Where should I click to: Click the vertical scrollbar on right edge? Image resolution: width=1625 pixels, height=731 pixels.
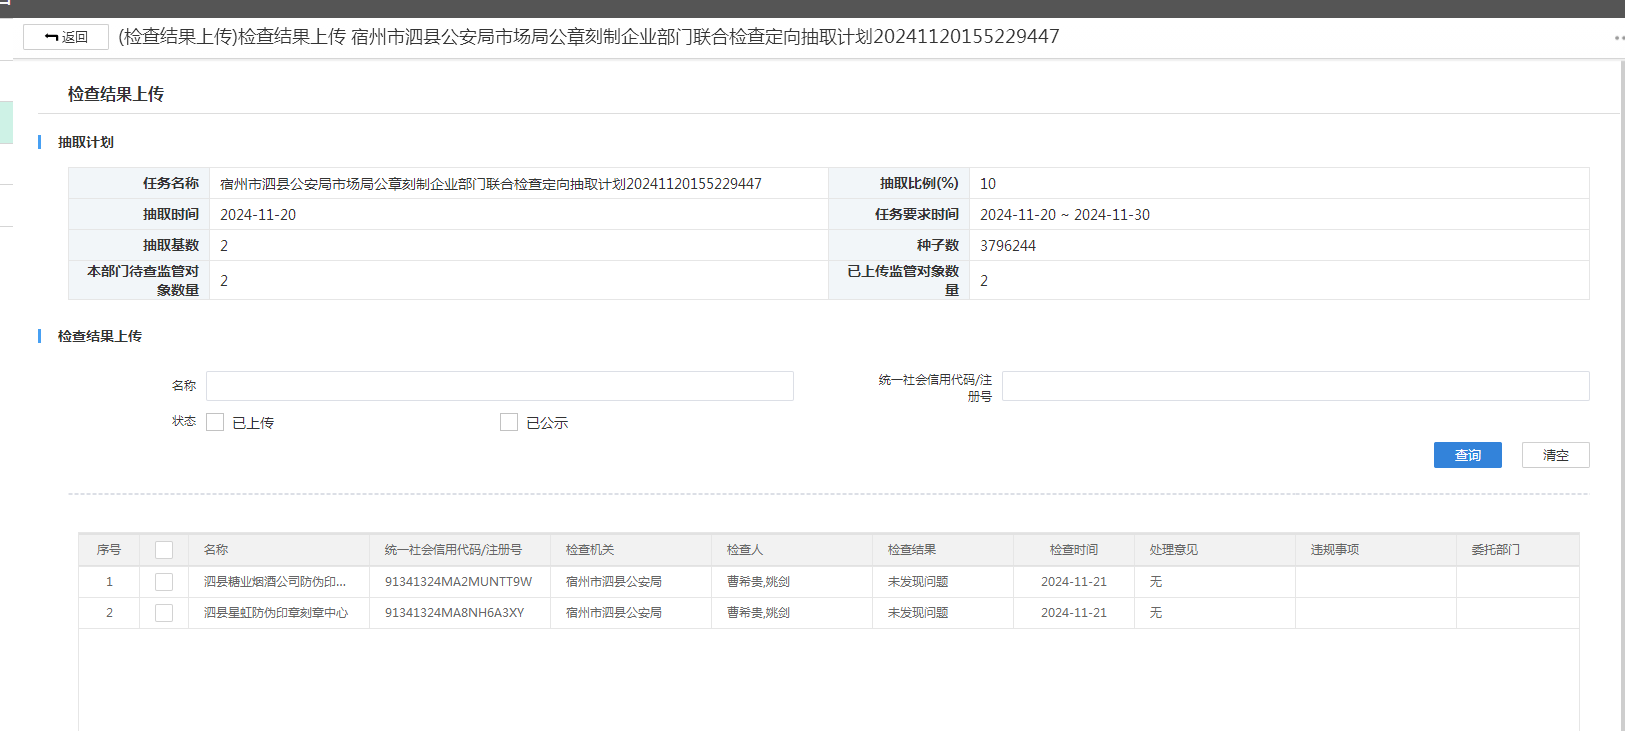click(x=1622, y=395)
